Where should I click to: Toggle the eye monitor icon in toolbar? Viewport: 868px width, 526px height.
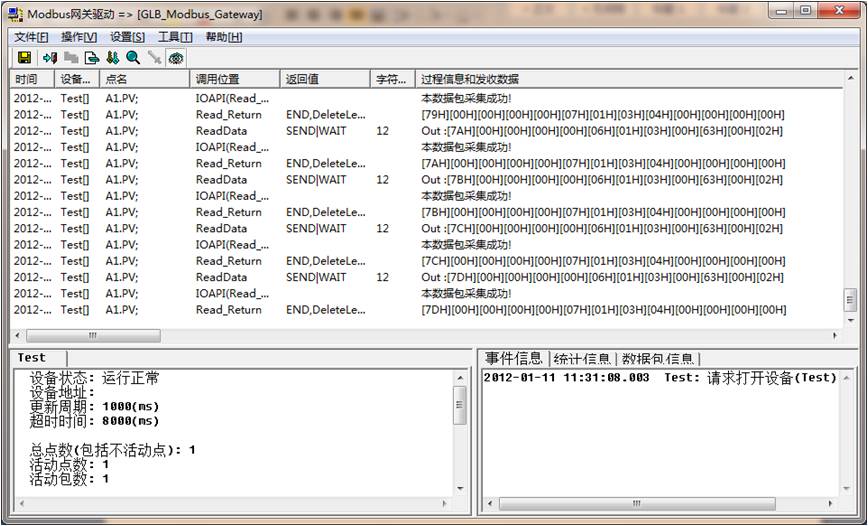pos(176,58)
